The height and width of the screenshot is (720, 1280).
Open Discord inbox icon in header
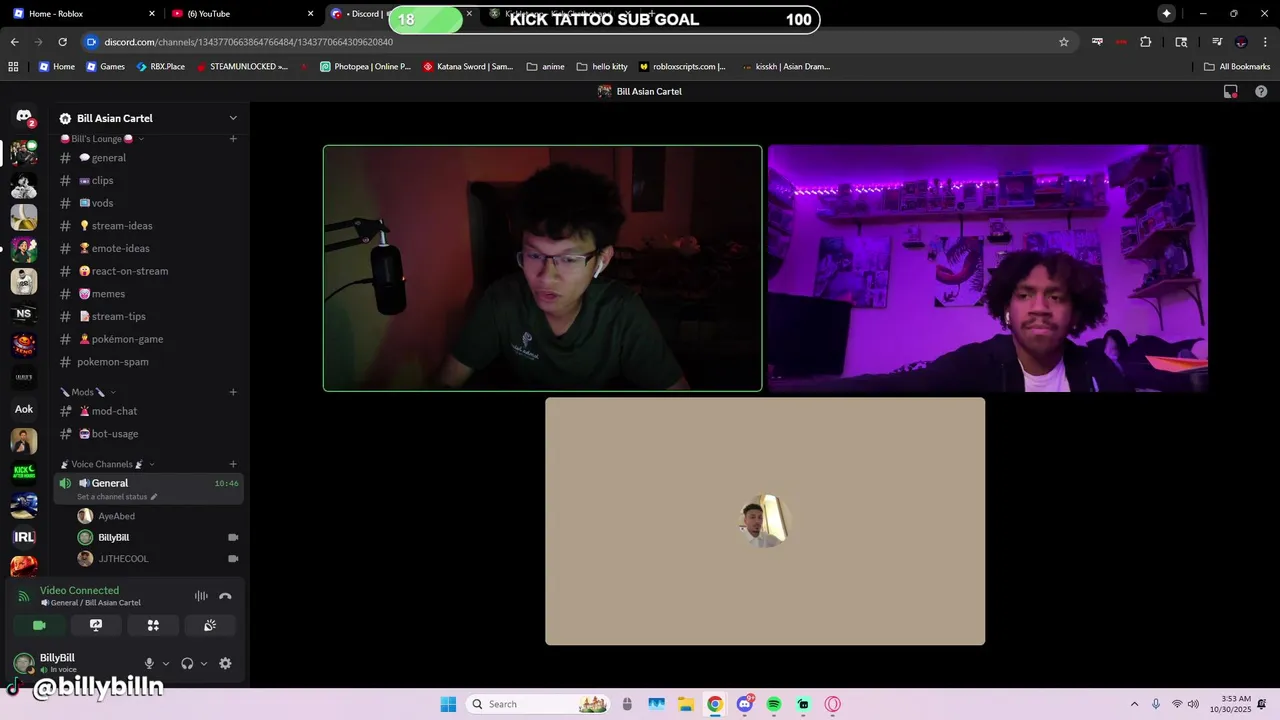pyautogui.click(x=1231, y=91)
